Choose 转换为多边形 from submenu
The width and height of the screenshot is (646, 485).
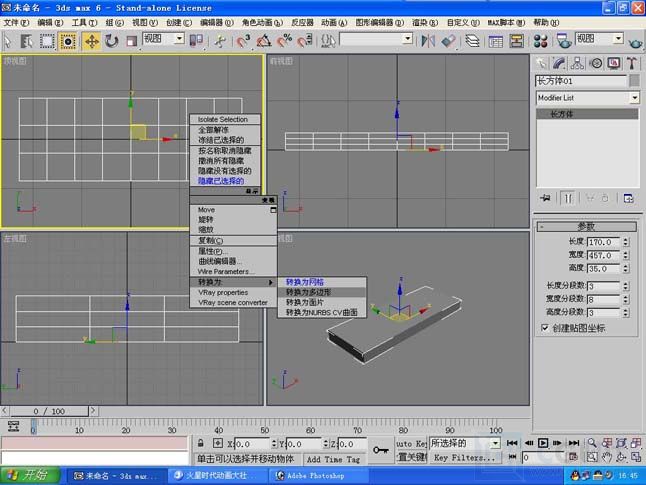pos(322,292)
